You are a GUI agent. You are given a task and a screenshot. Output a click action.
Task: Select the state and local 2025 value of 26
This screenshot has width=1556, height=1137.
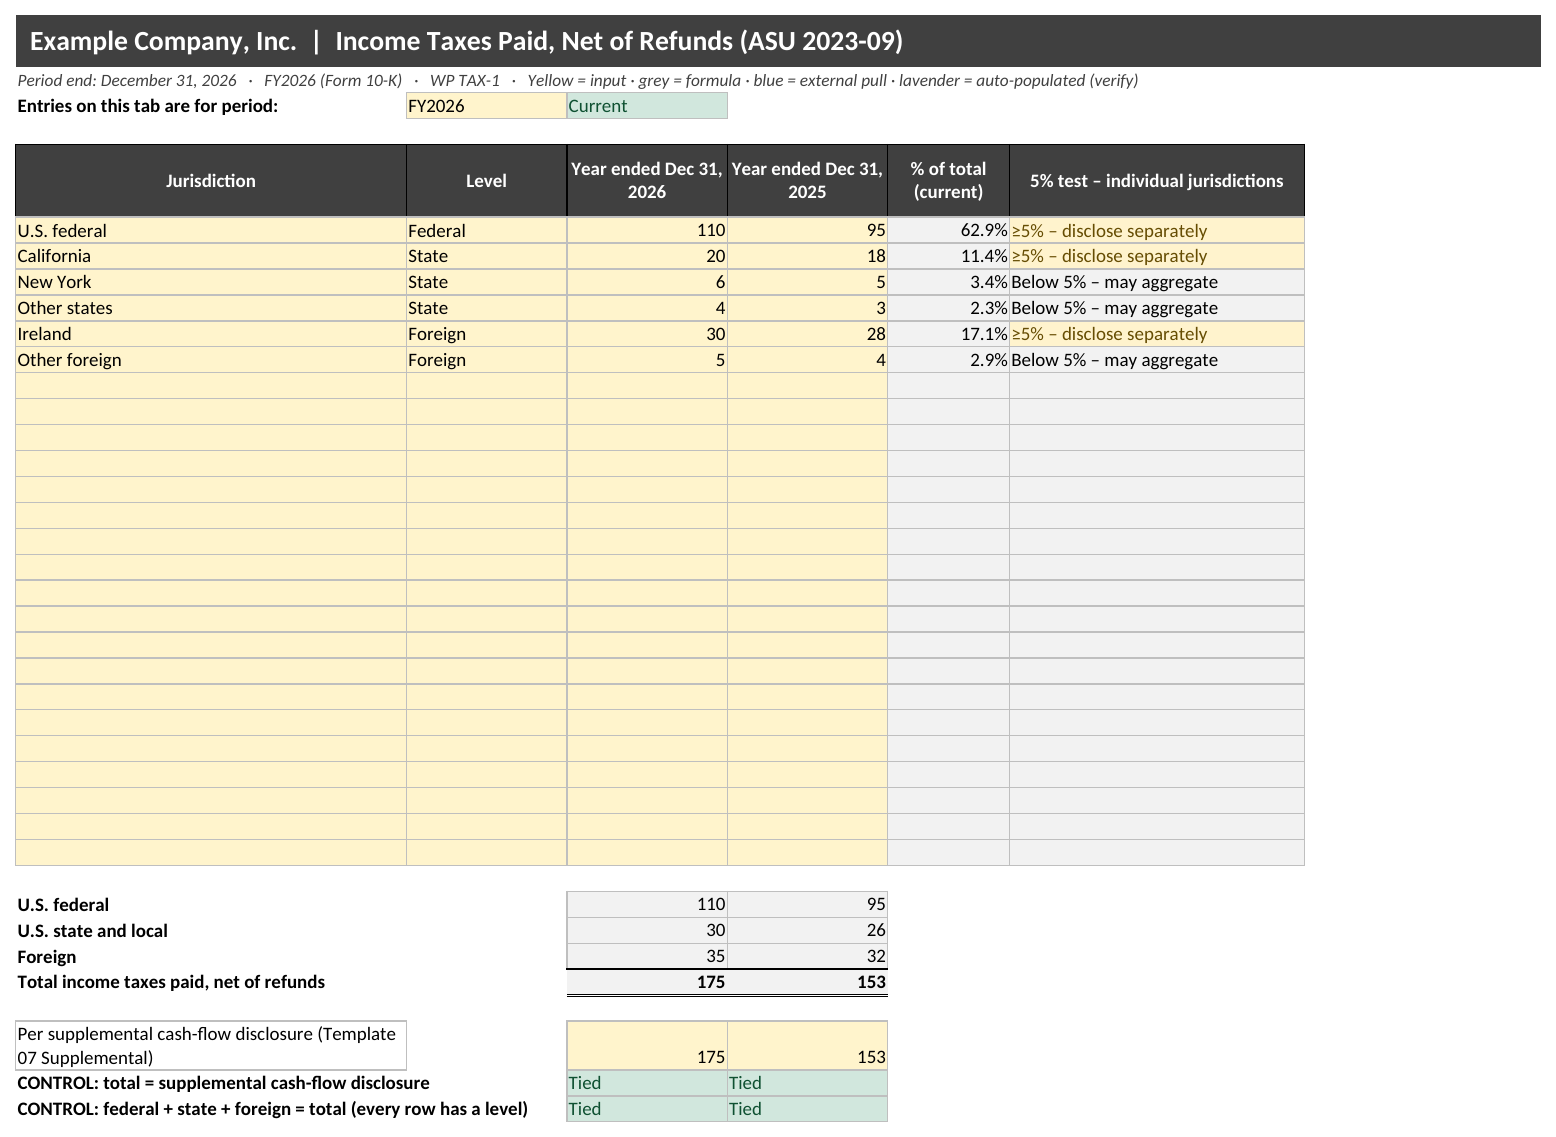(x=807, y=931)
